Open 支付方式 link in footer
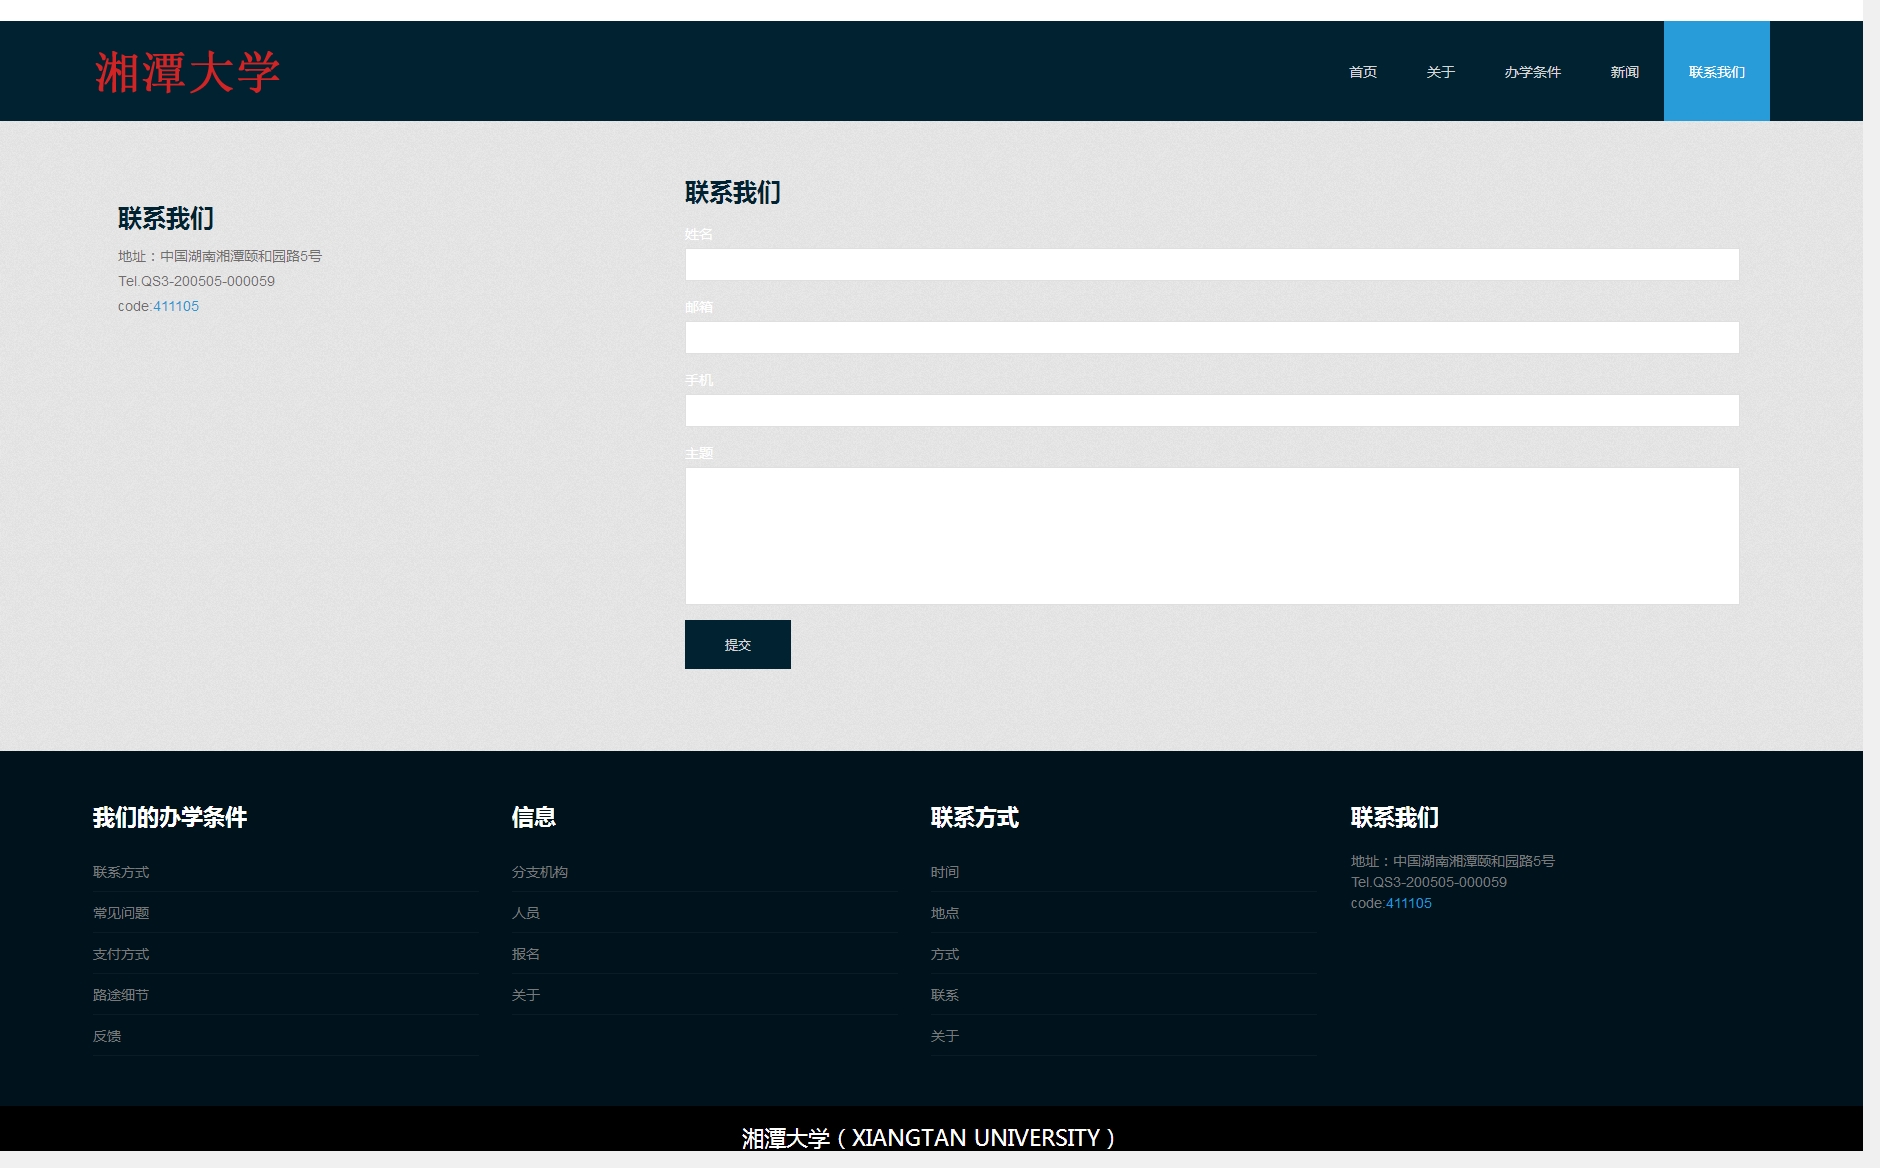The height and width of the screenshot is (1168, 1880). pos(121,954)
